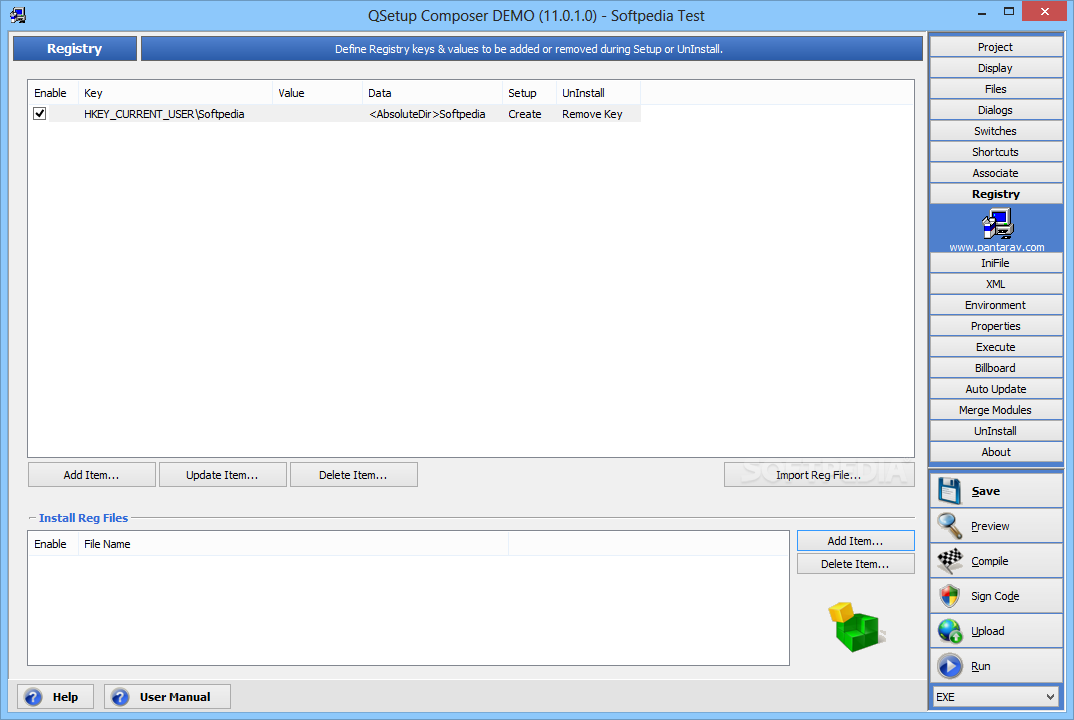1074x720 pixels.
Task: Click the Preview button label
Action: (990, 526)
